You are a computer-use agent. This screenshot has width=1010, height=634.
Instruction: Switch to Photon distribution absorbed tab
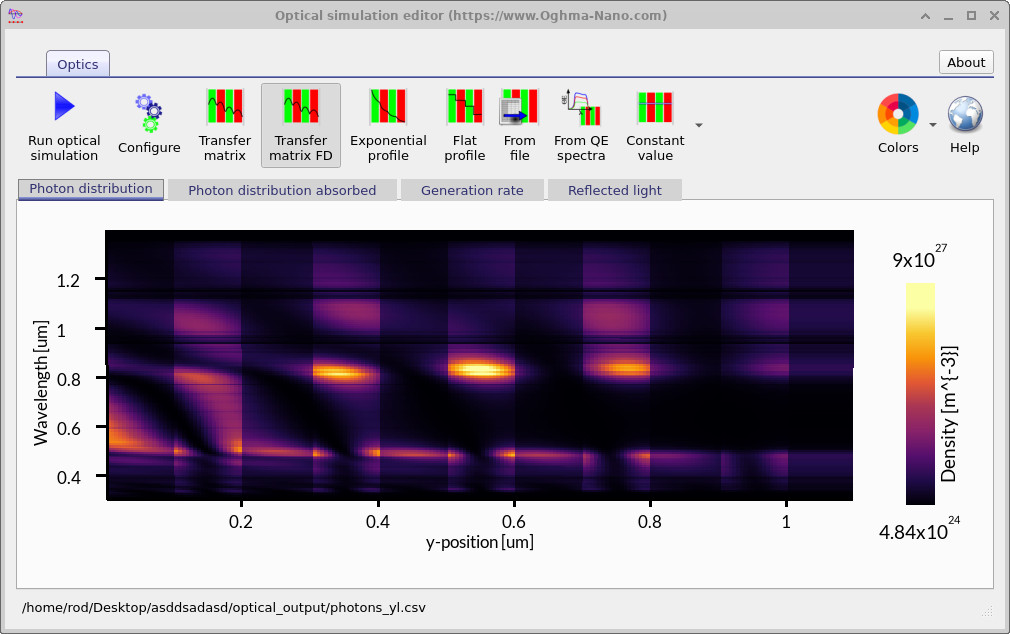[x=282, y=190]
